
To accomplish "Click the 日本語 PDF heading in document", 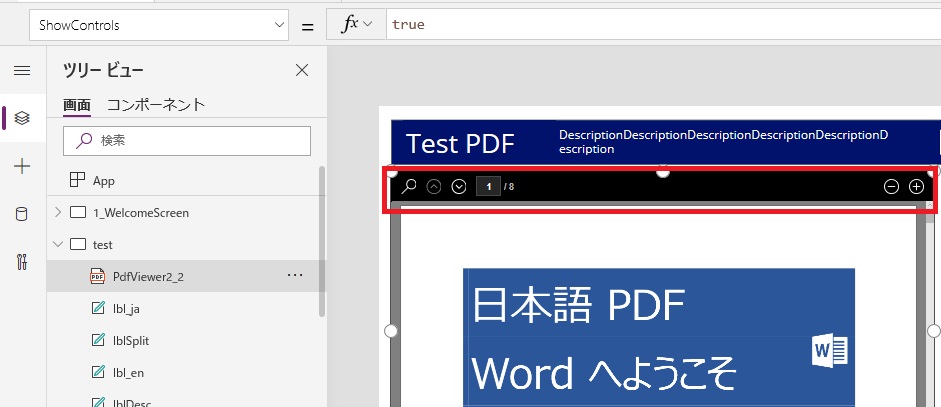I will coord(579,305).
